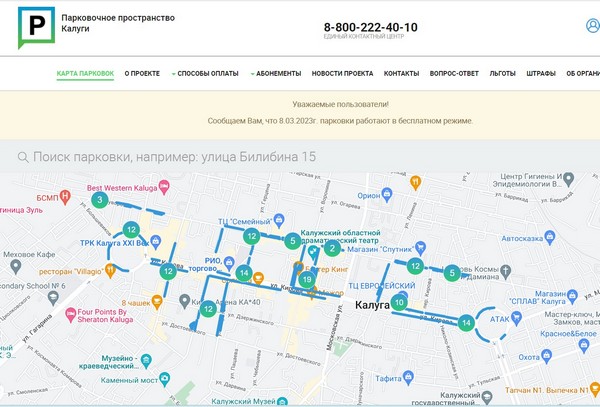Screen dimensions: 600x407
Task: Click Four Points By Sheraton pin
Action: 70,315
